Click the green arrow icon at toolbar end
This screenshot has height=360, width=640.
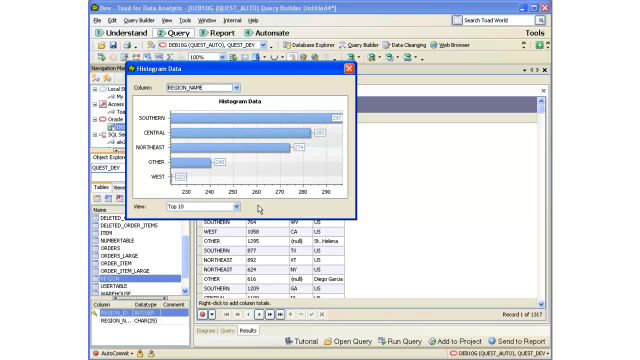pyautogui.click(x=539, y=45)
